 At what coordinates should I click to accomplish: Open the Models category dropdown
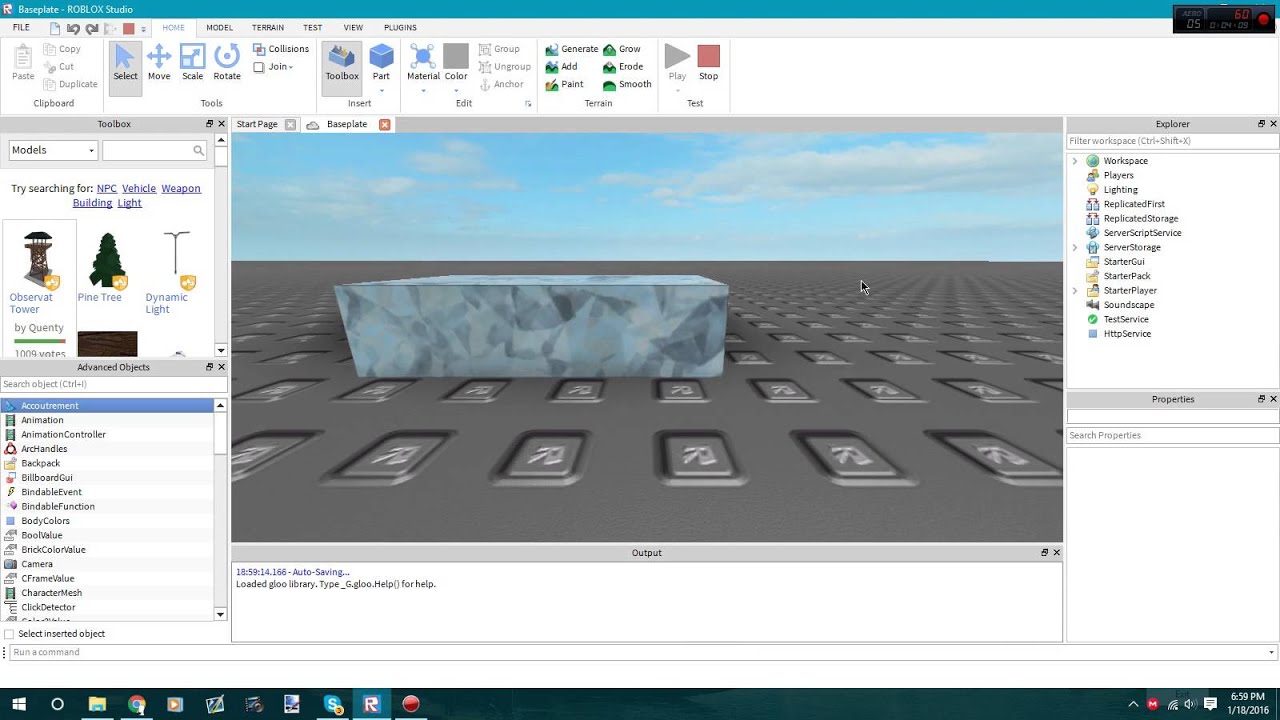click(53, 150)
